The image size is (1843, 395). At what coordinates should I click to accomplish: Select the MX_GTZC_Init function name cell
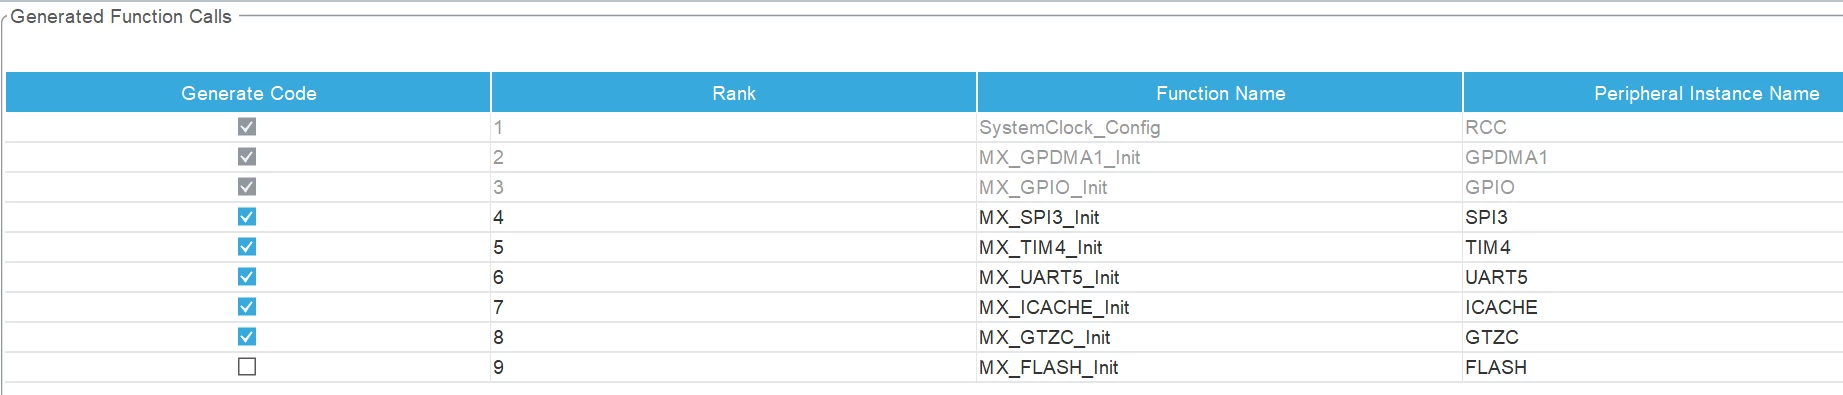click(x=1220, y=337)
